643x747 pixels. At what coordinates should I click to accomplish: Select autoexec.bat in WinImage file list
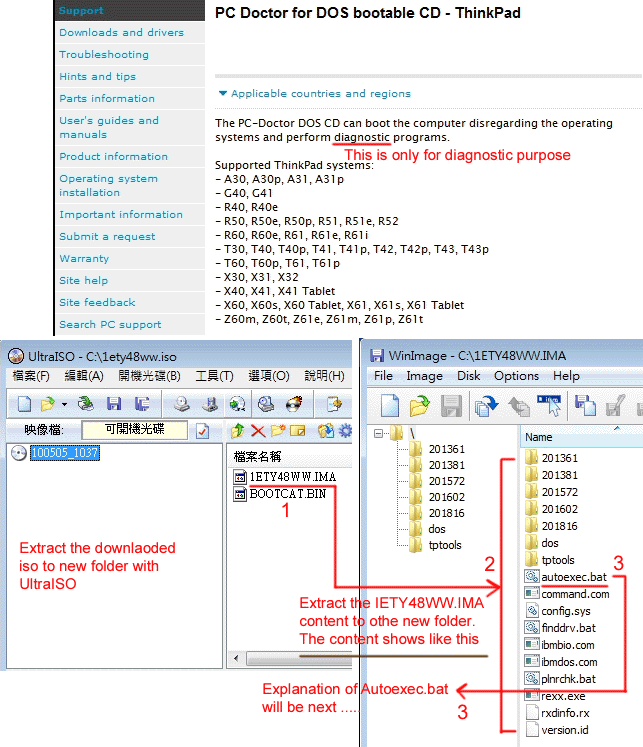pyautogui.click(x=574, y=577)
